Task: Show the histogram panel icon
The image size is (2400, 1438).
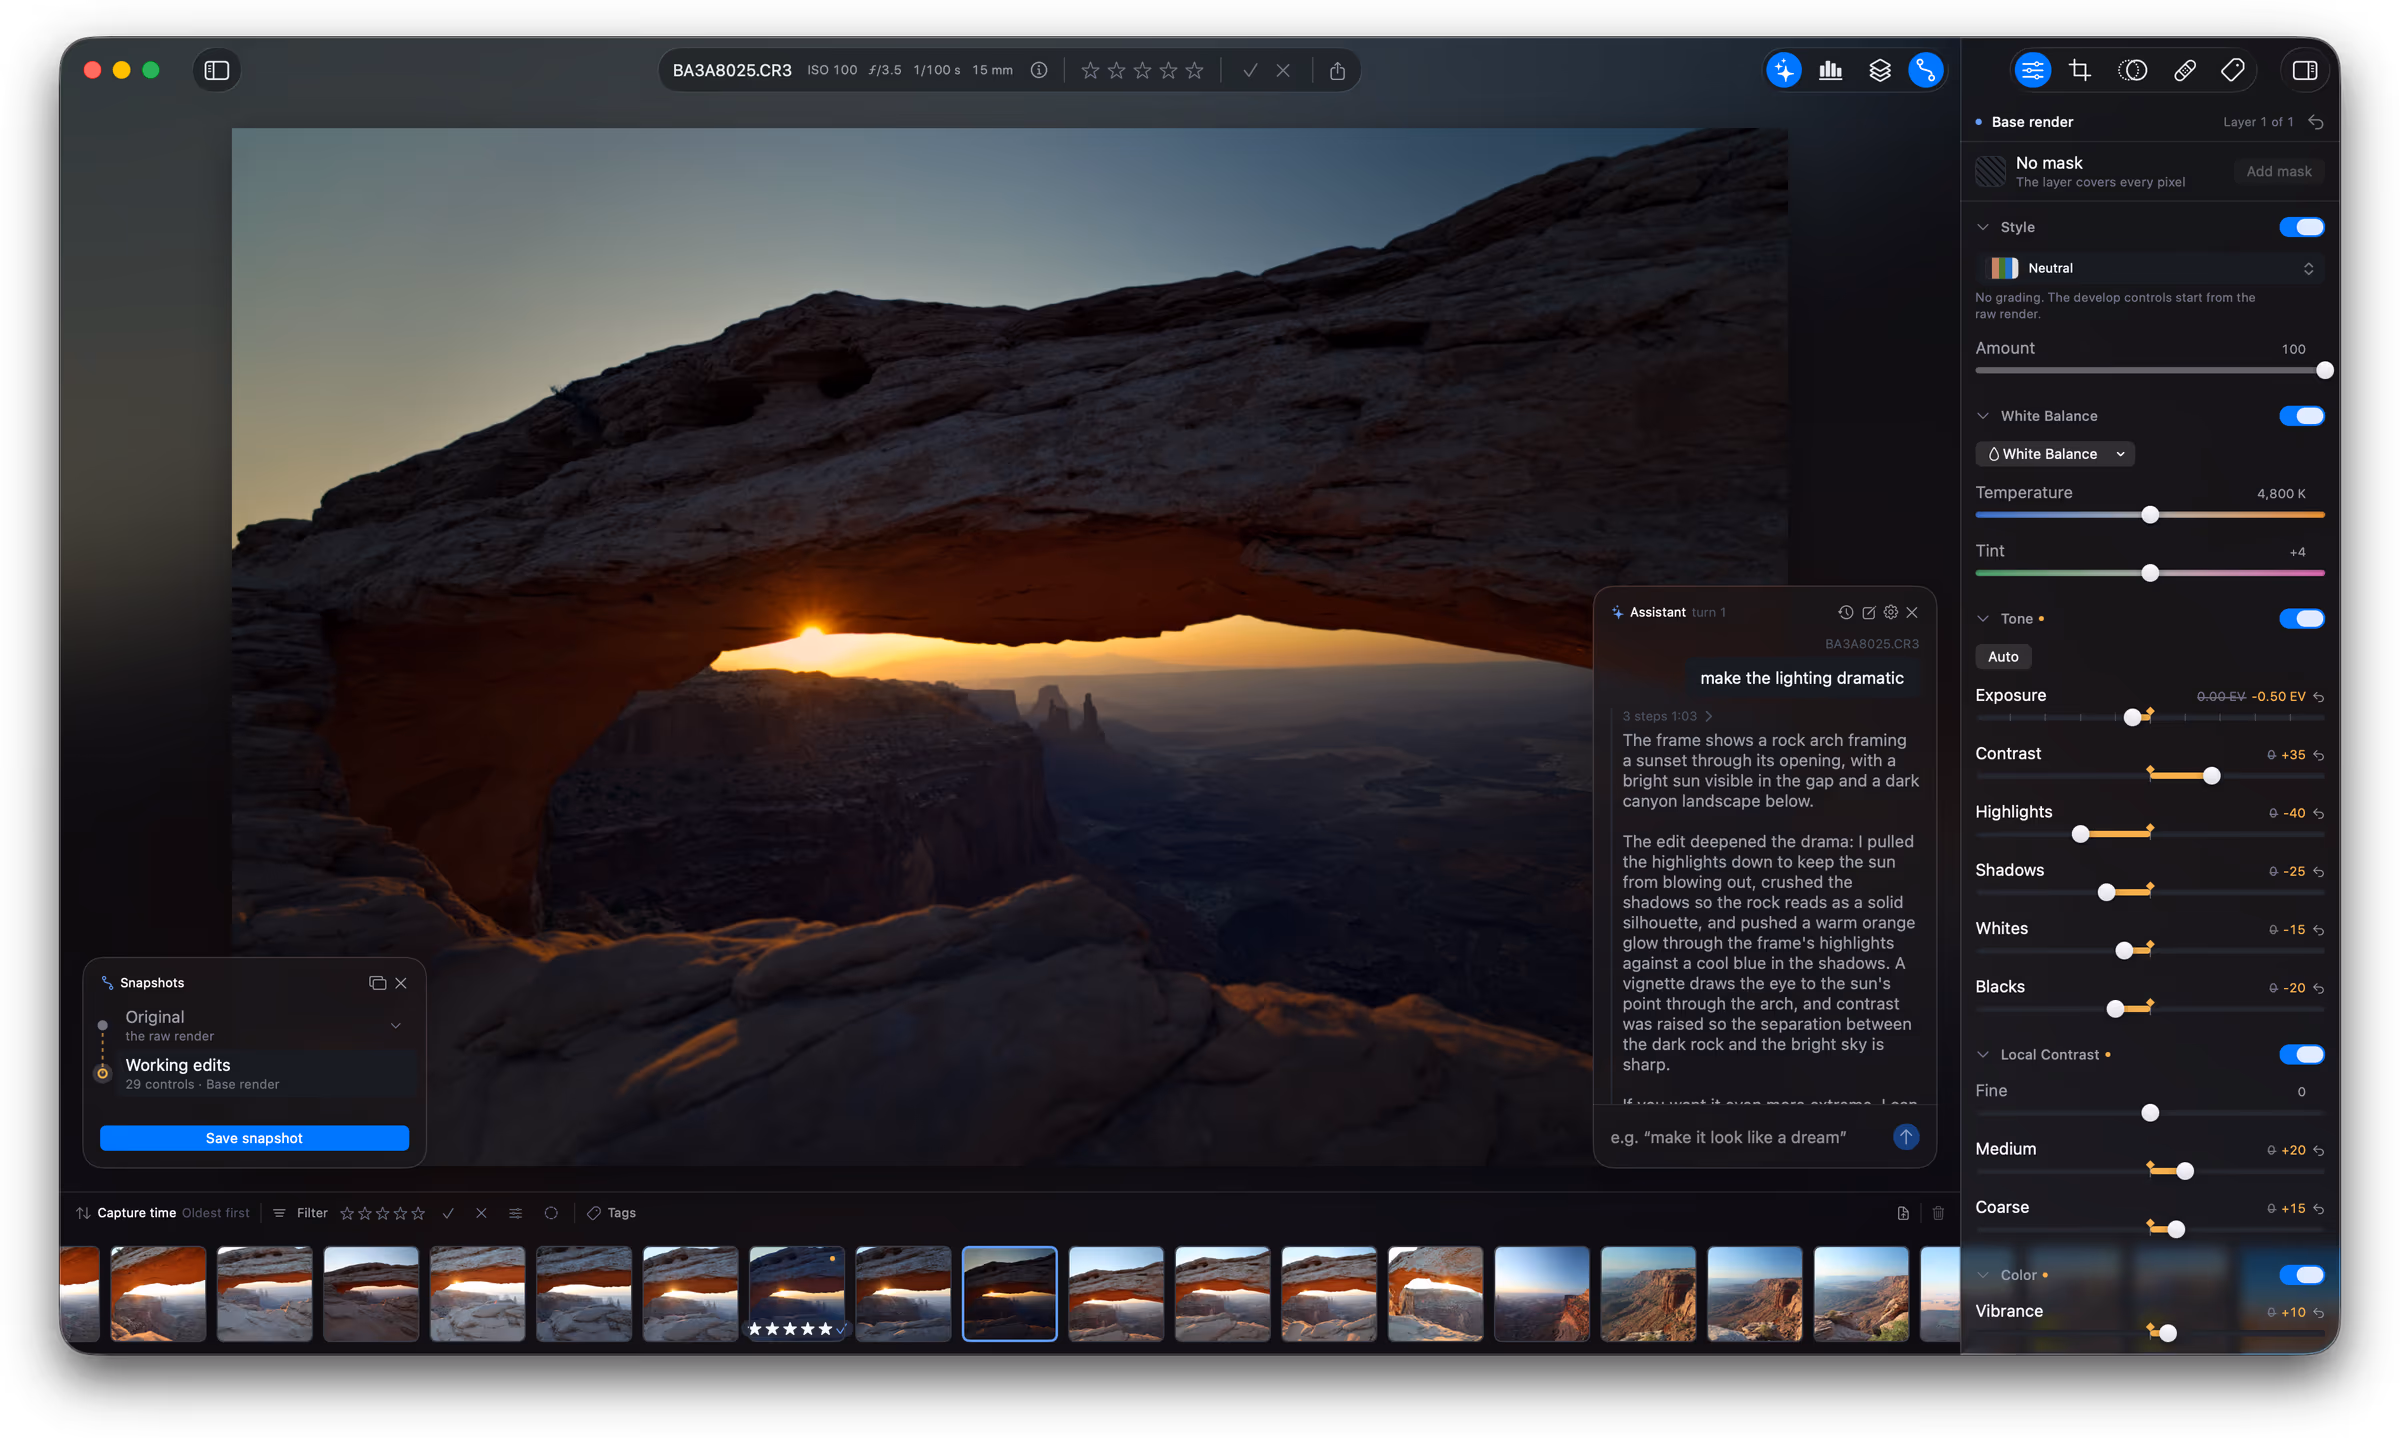Action: pyautogui.click(x=1831, y=70)
